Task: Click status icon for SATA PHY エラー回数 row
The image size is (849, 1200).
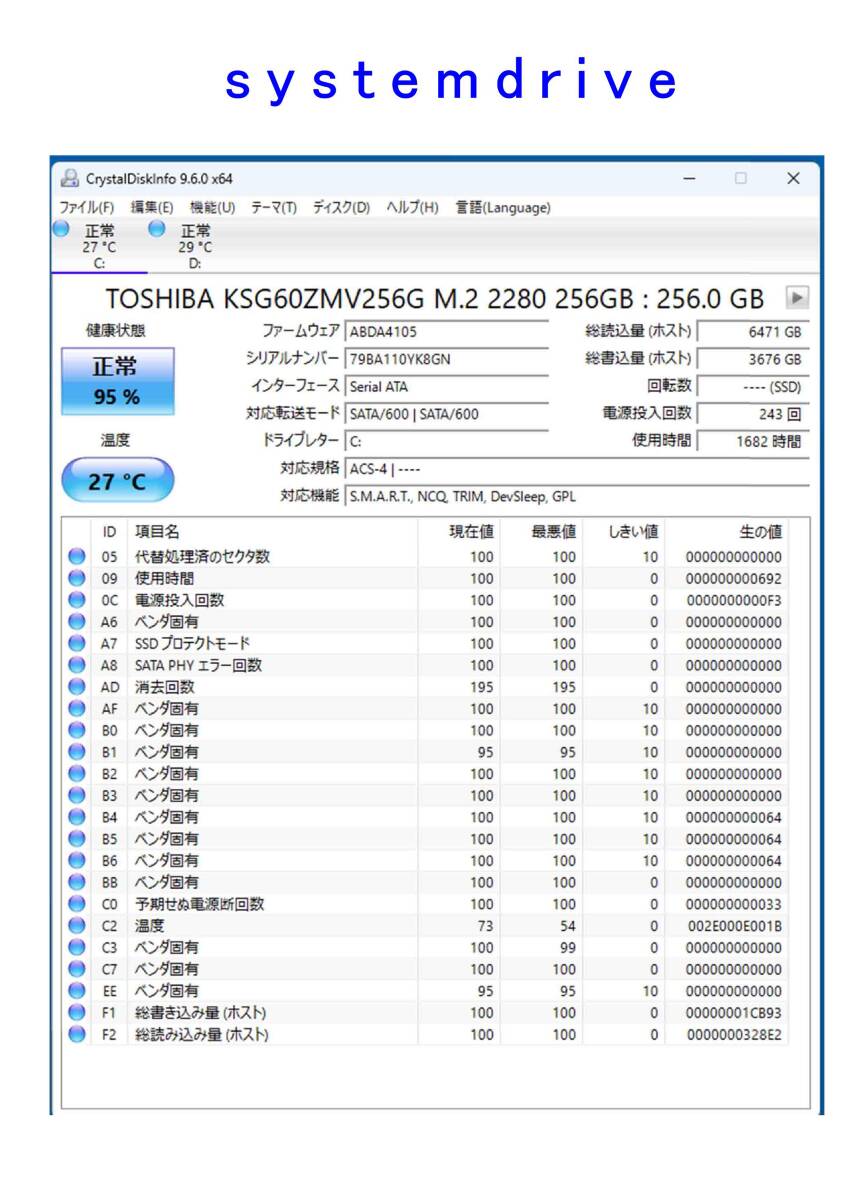Action: (76, 666)
